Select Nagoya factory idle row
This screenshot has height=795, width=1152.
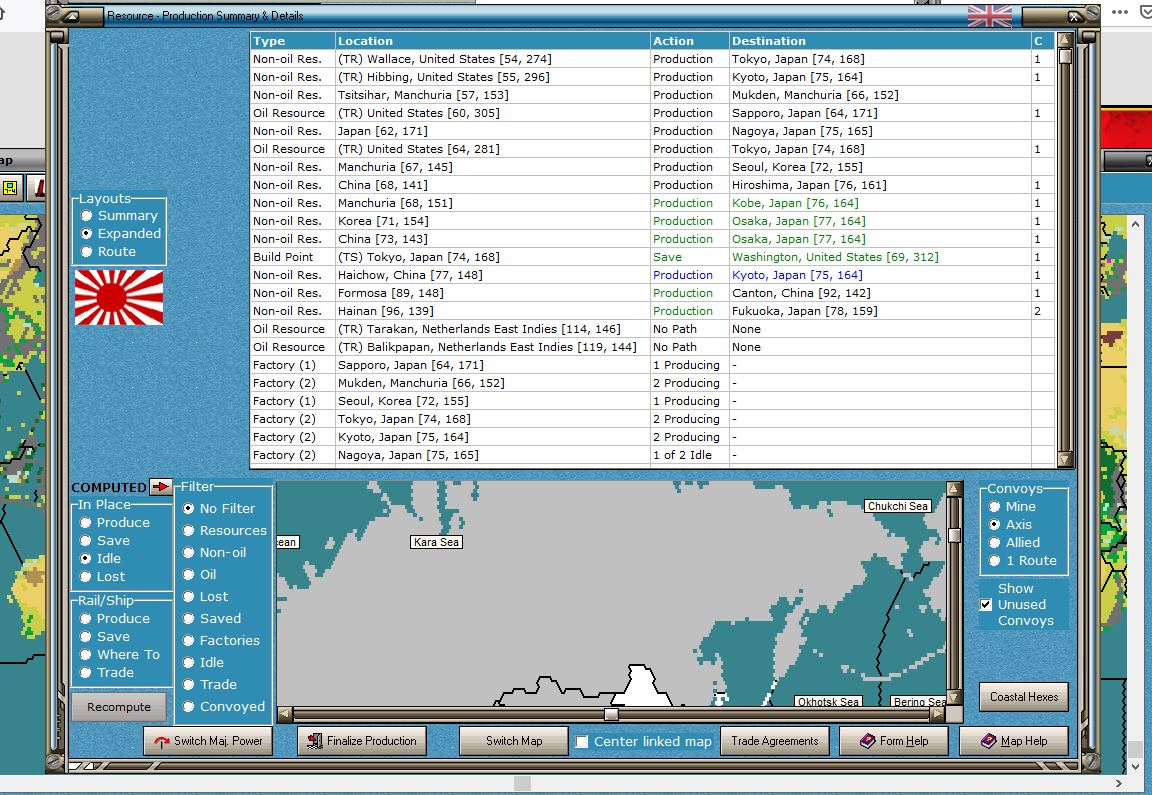(652, 455)
